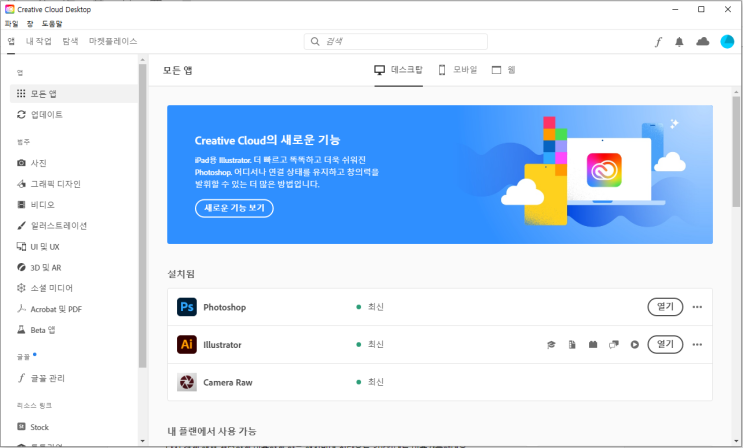Open the notifications bell

(679, 42)
